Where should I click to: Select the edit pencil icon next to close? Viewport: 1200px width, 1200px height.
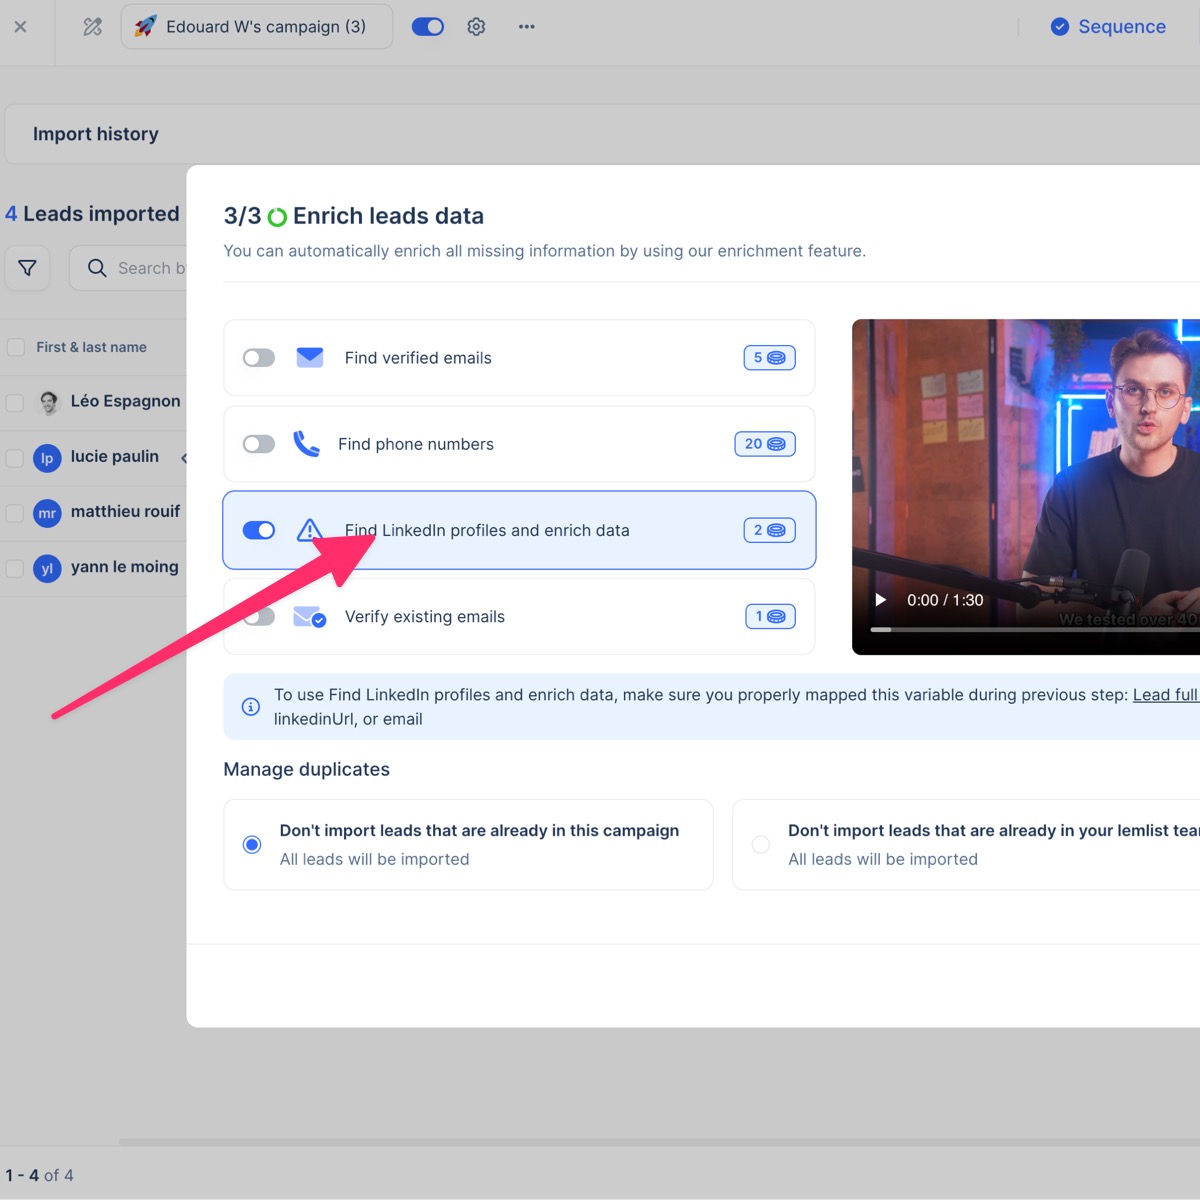91,26
